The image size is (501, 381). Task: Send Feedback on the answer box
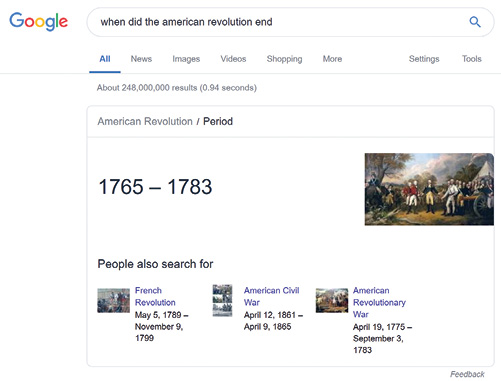pyautogui.click(x=467, y=374)
